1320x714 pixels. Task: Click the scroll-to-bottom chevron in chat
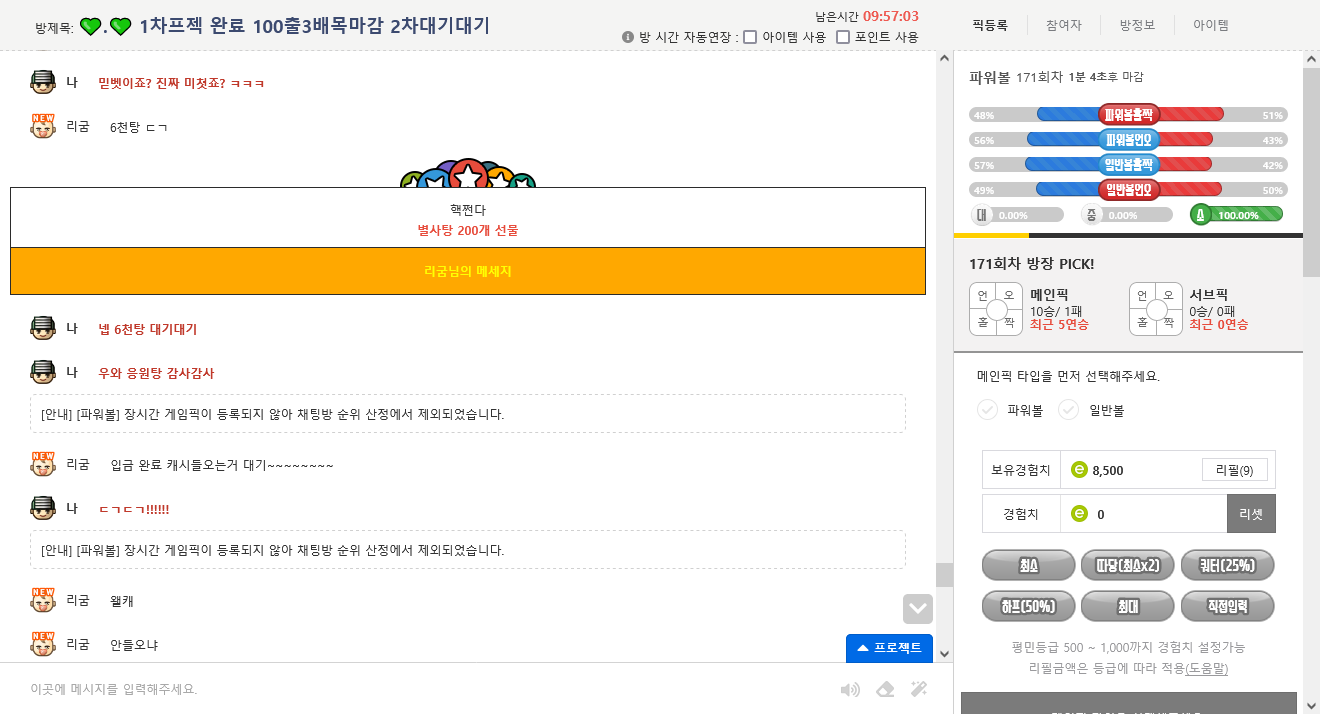point(917,609)
